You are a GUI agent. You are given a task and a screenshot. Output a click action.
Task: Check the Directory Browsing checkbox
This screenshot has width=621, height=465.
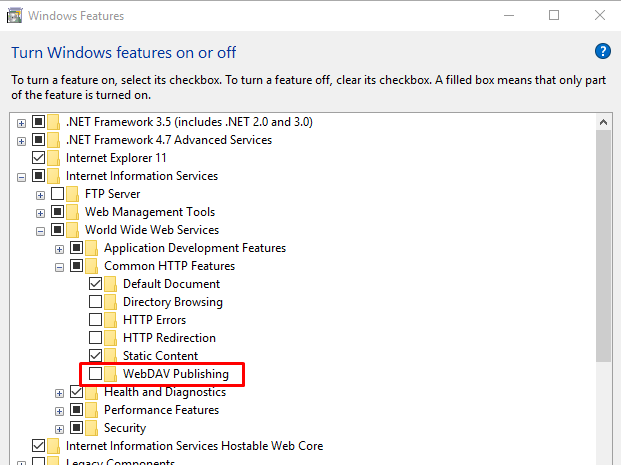click(x=95, y=301)
